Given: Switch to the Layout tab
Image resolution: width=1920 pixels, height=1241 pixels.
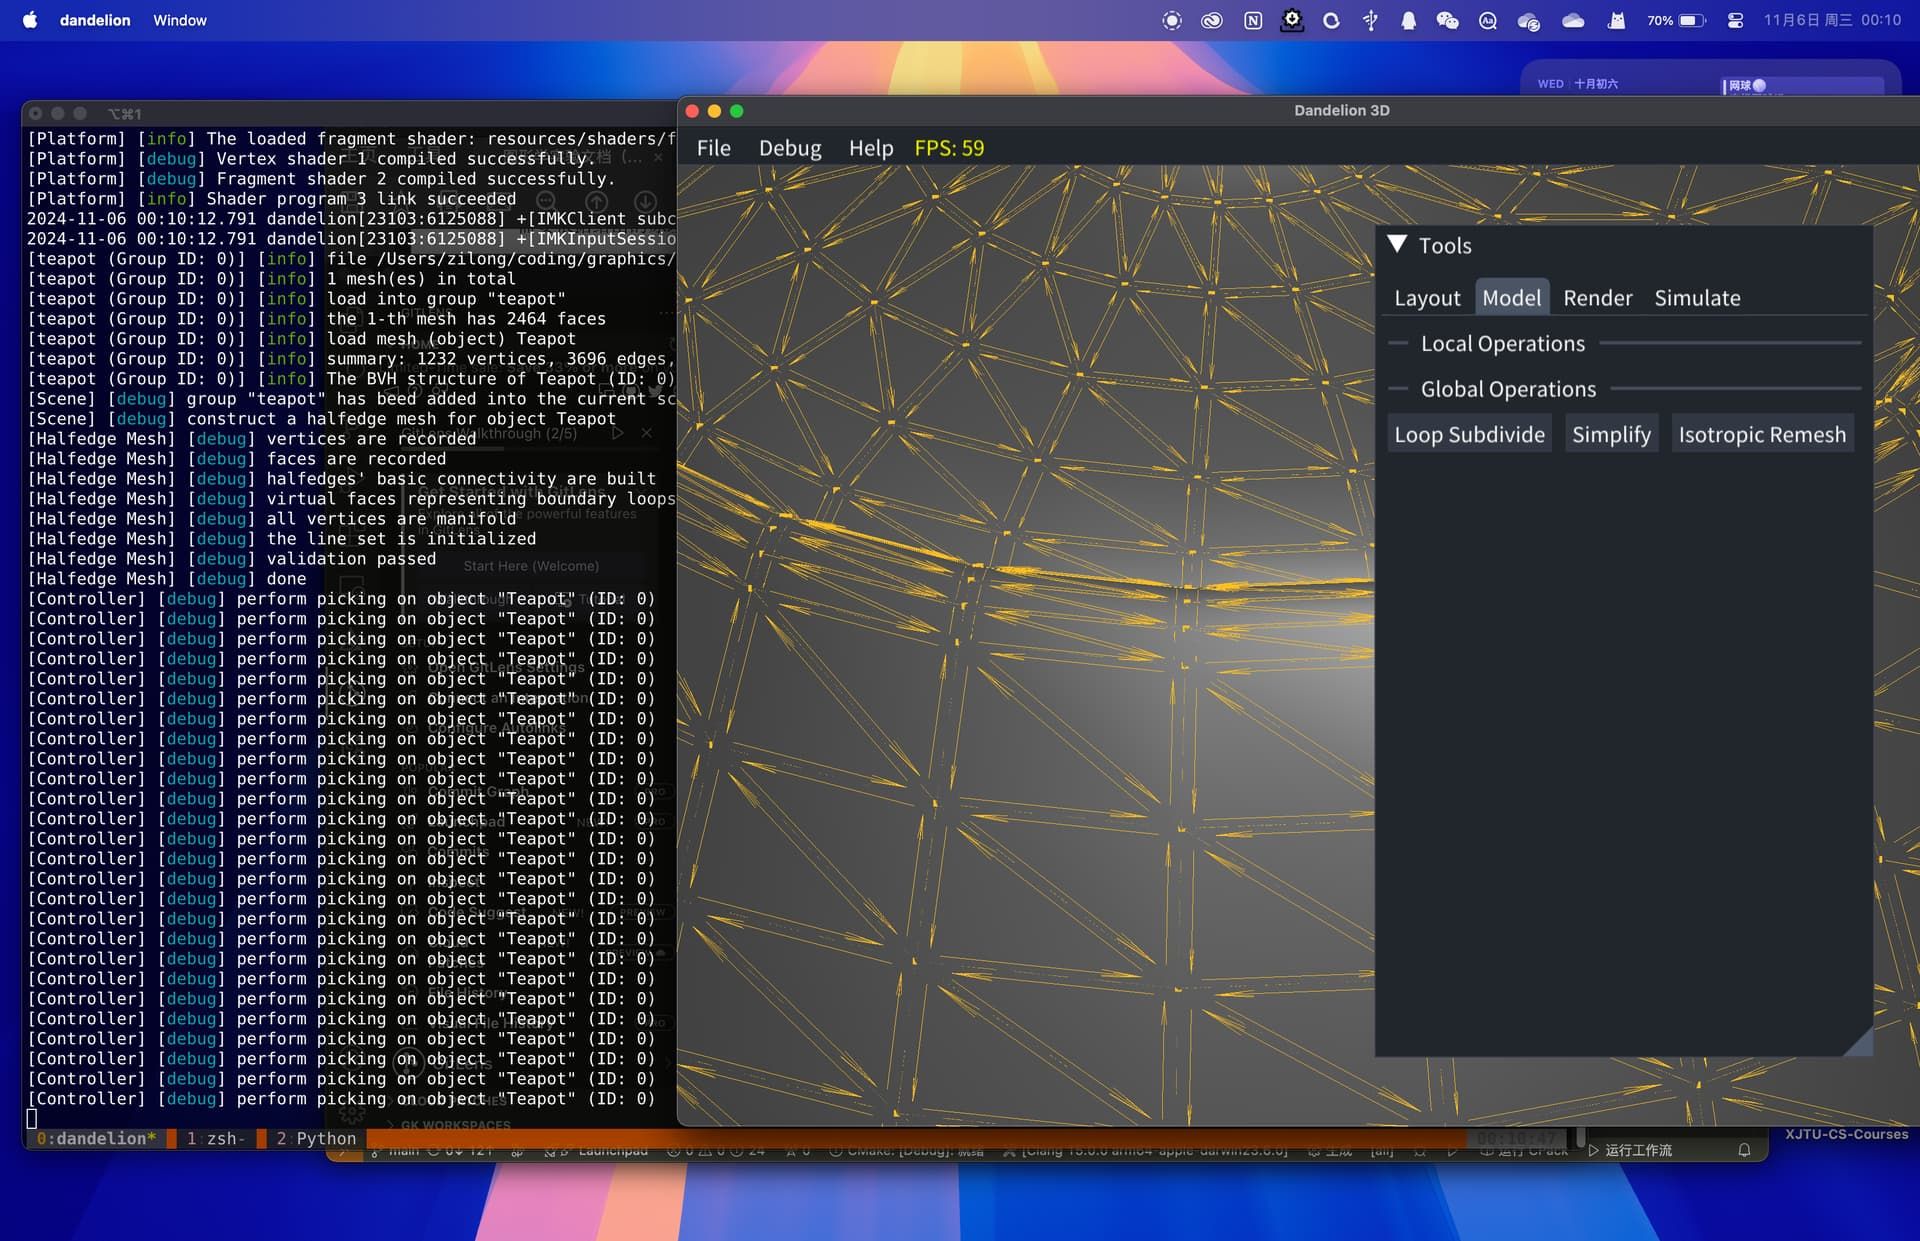Looking at the screenshot, I should 1427,298.
